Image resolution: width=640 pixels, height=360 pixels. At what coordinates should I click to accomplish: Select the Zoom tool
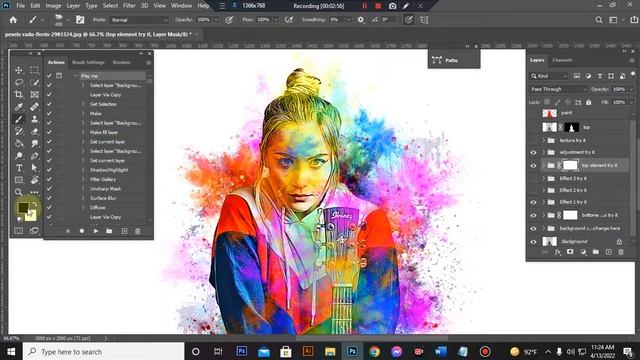[19, 192]
